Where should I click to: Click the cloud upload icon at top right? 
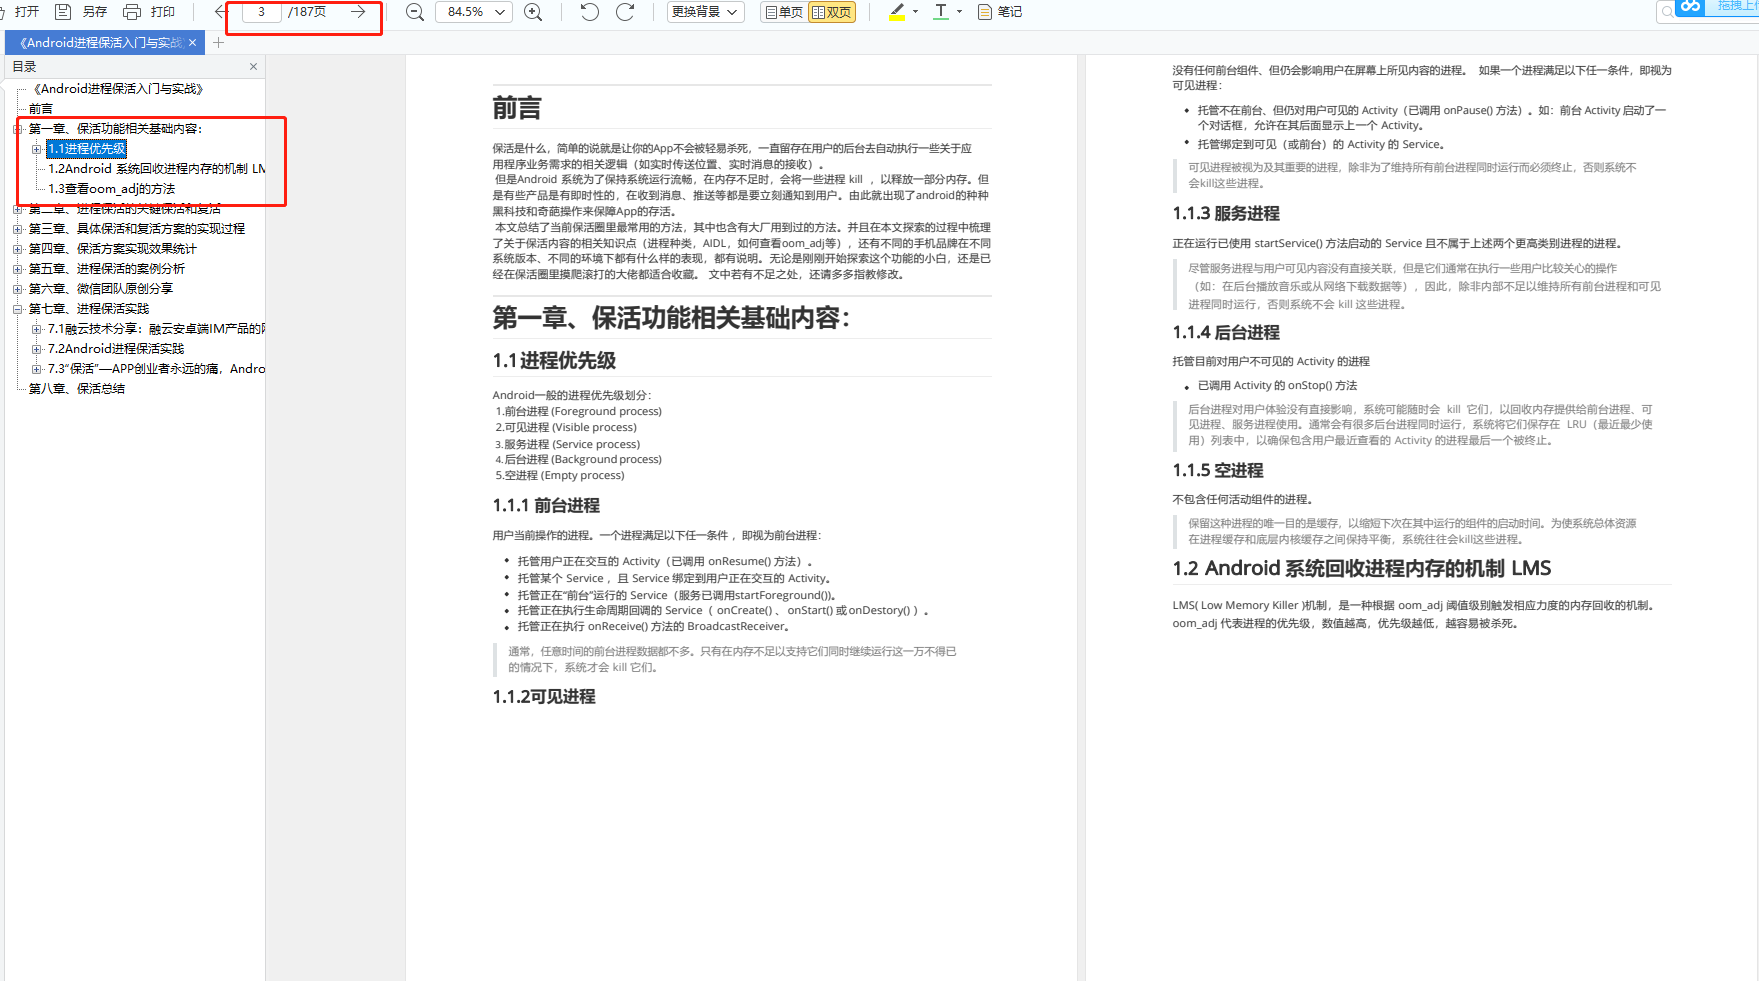pos(1690,6)
